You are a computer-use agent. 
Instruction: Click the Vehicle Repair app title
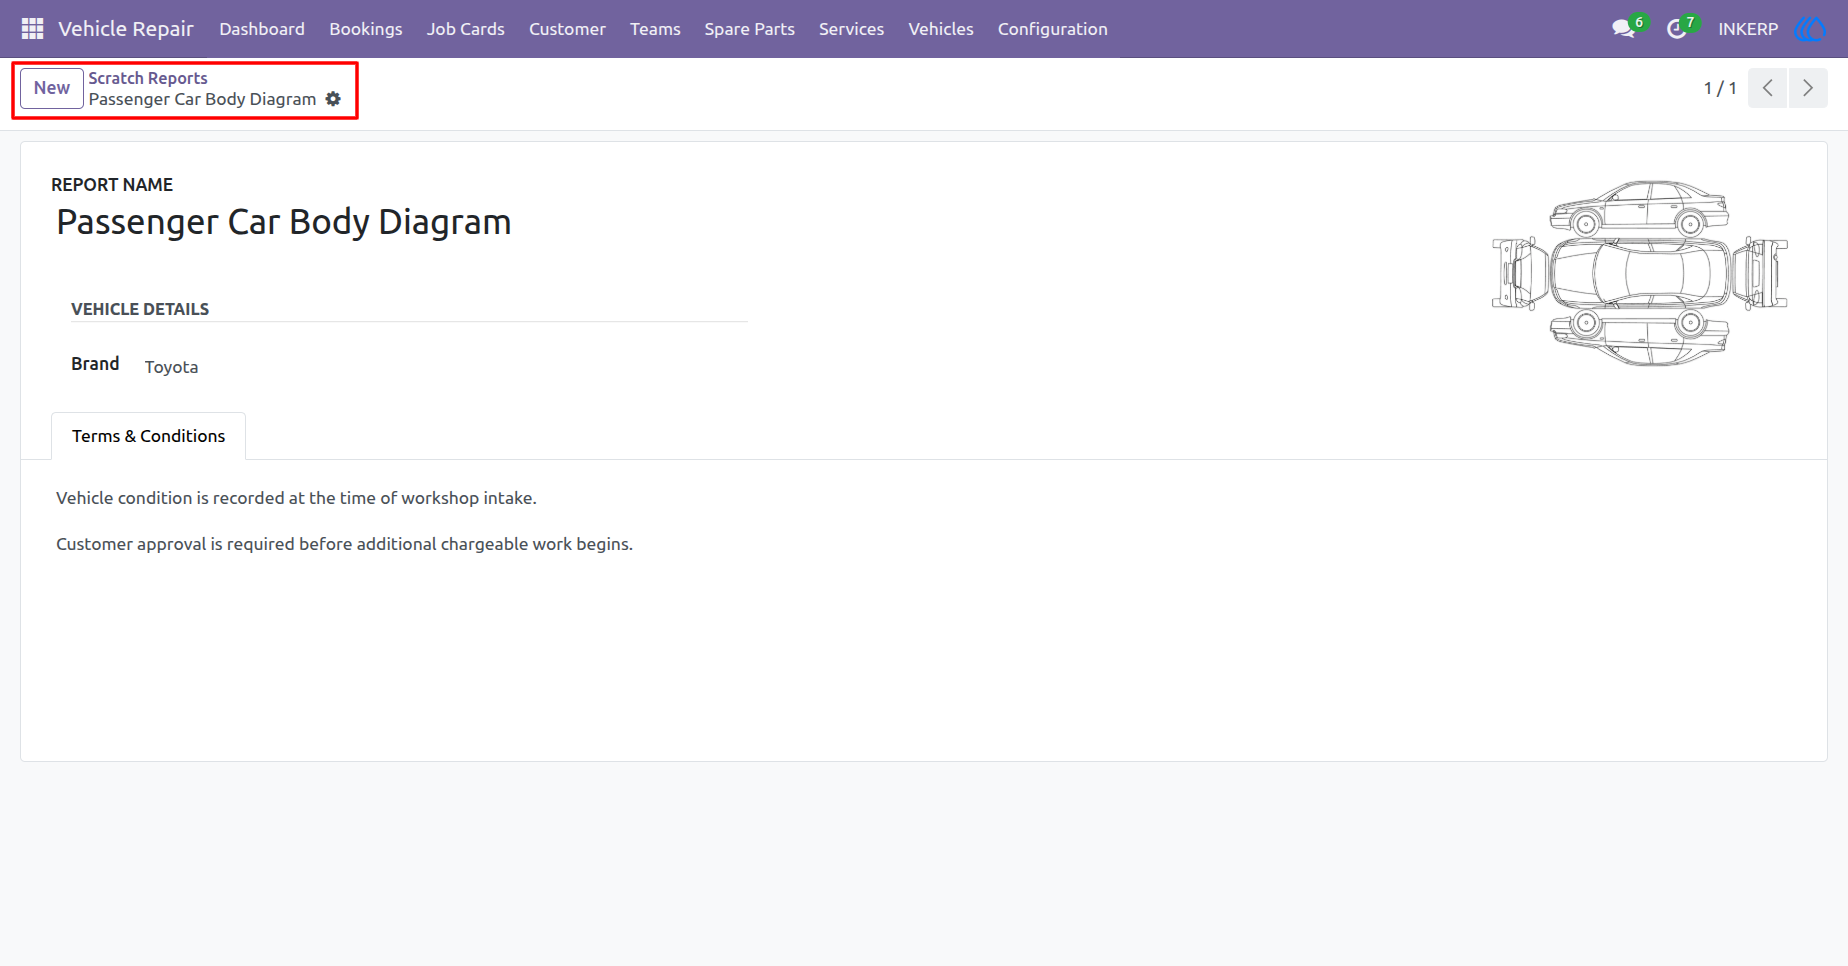coord(126,29)
